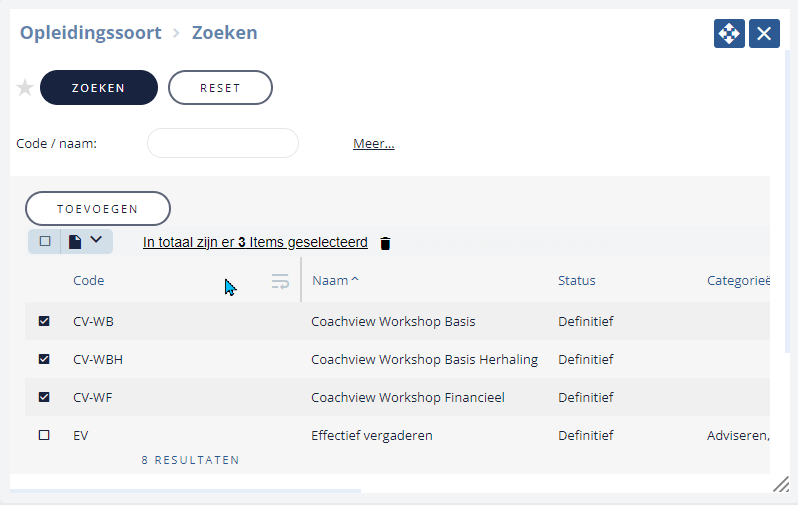Click the Status column header
Screen dimensions: 798x505
577,280
